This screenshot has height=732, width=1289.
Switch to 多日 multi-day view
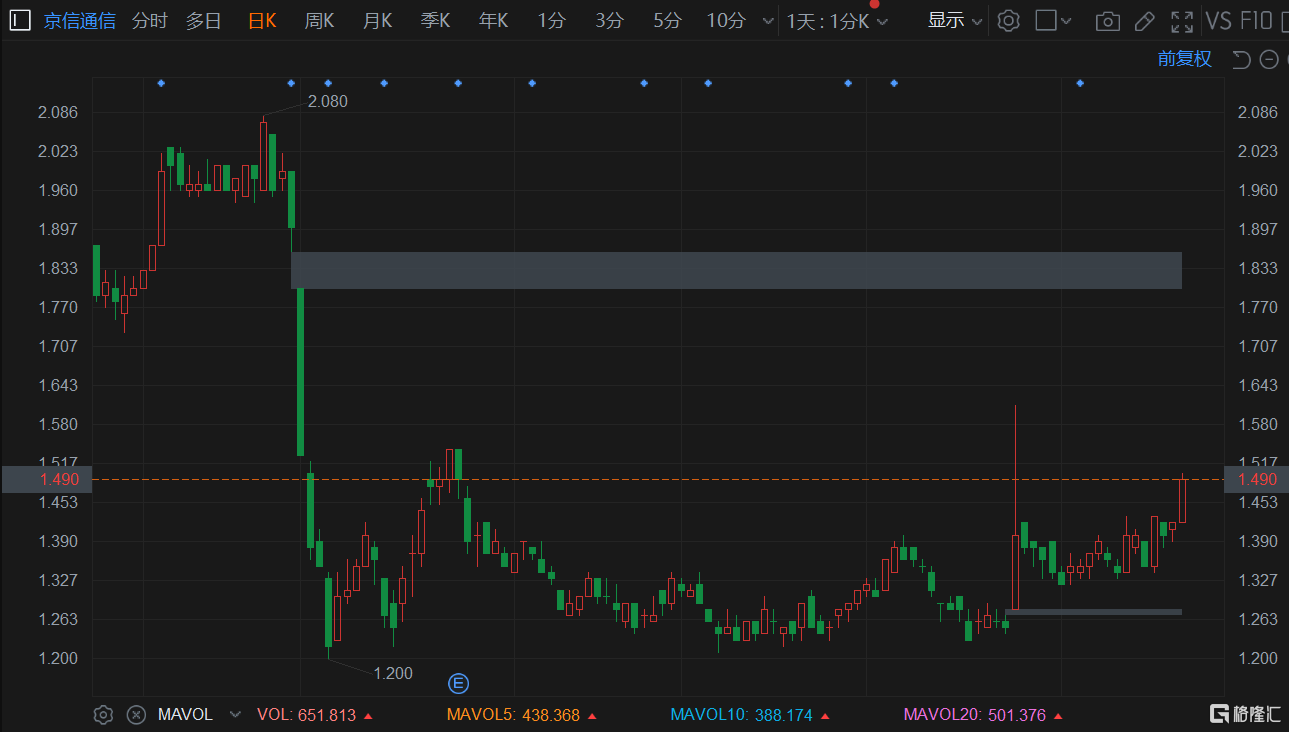204,20
